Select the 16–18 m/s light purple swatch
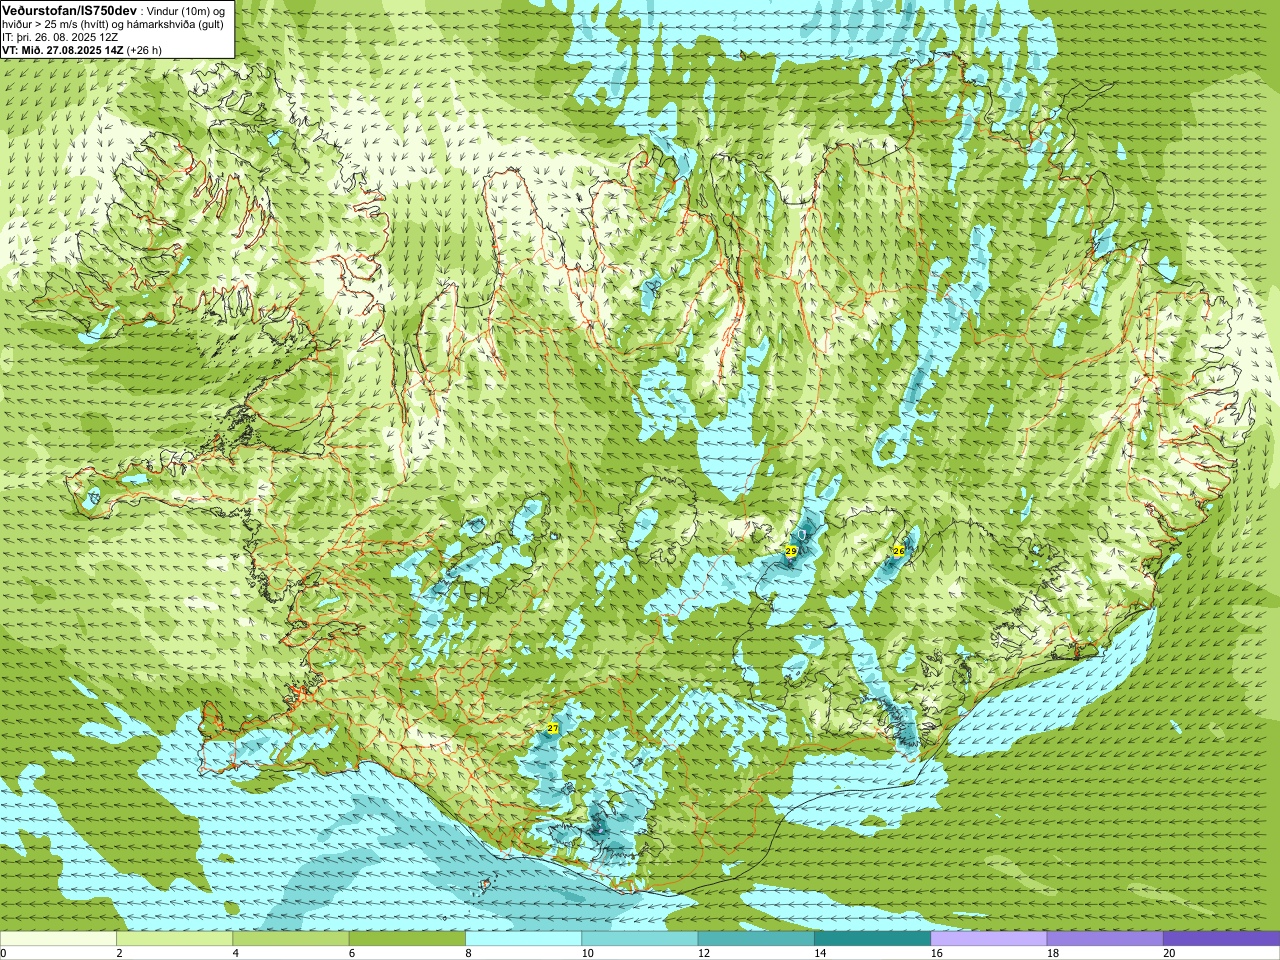The height and width of the screenshot is (960, 1280). click(x=988, y=938)
